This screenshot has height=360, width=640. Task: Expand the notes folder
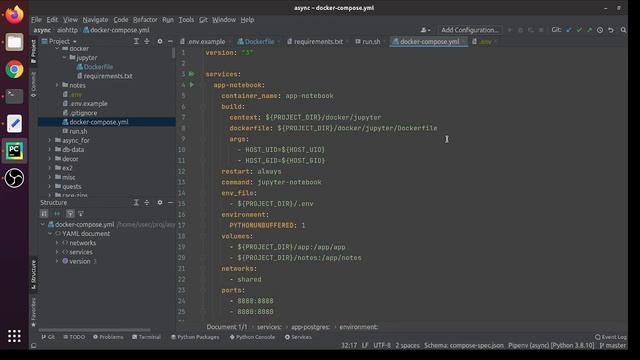tap(57, 85)
